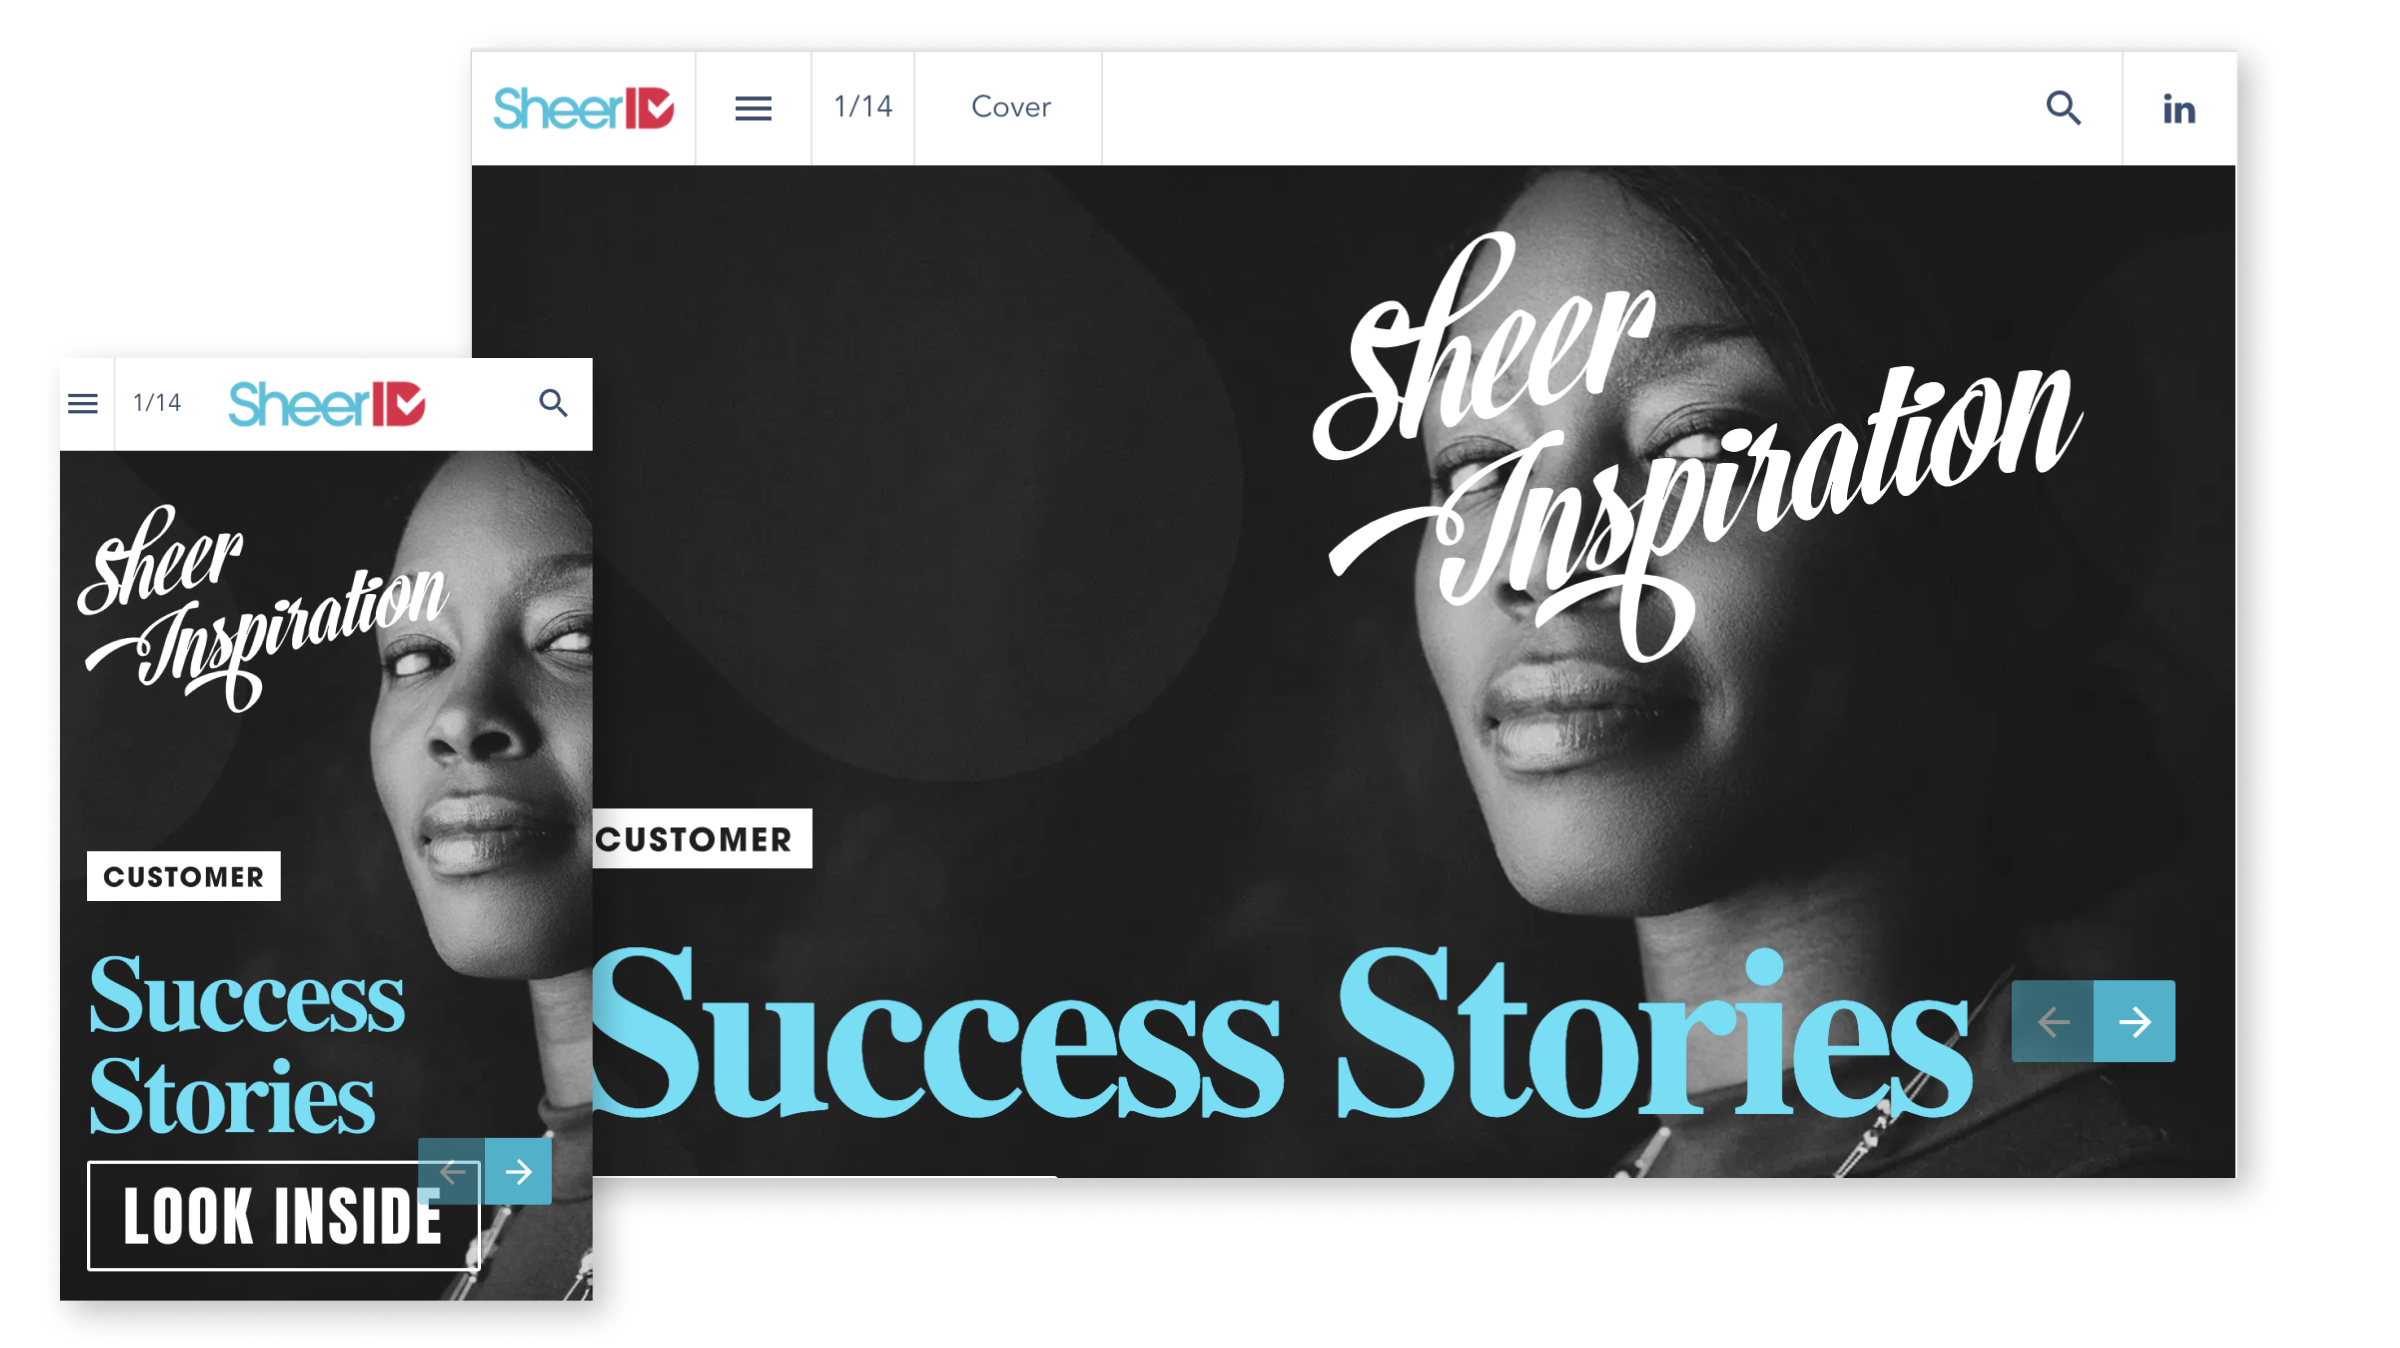Click the LOOK INSIDE button

pos(284,1215)
